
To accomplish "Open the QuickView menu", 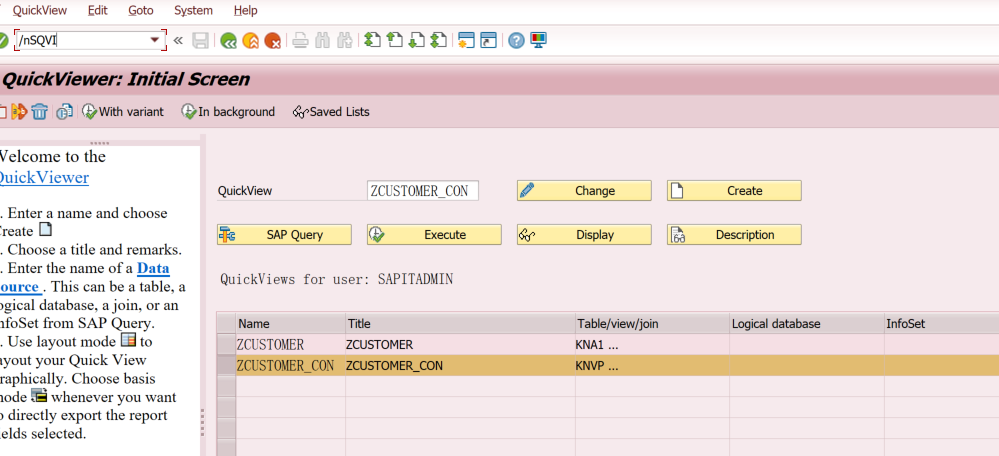I will [x=40, y=10].
